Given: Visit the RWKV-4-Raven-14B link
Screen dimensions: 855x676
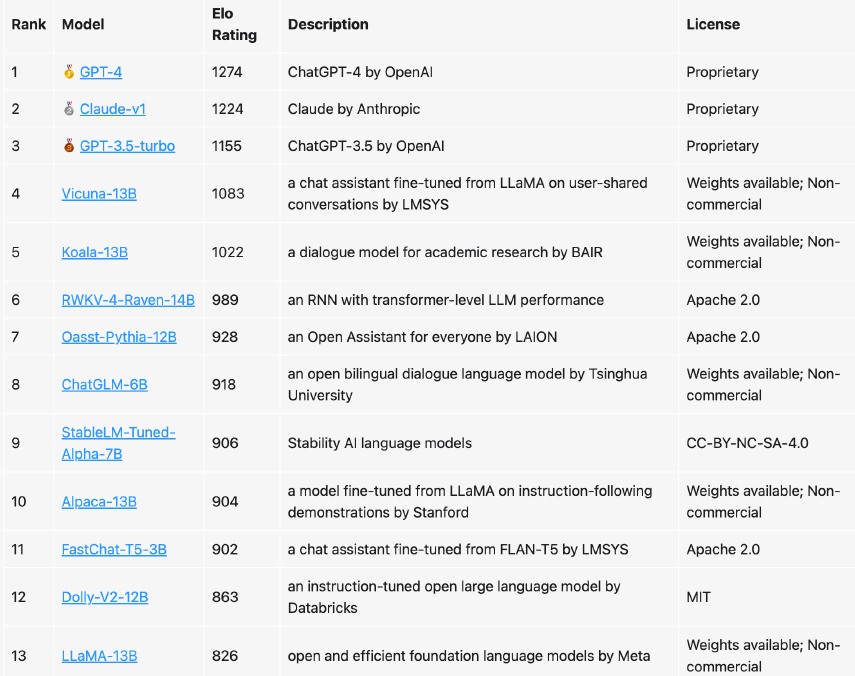Looking at the screenshot, I should 128,300.
